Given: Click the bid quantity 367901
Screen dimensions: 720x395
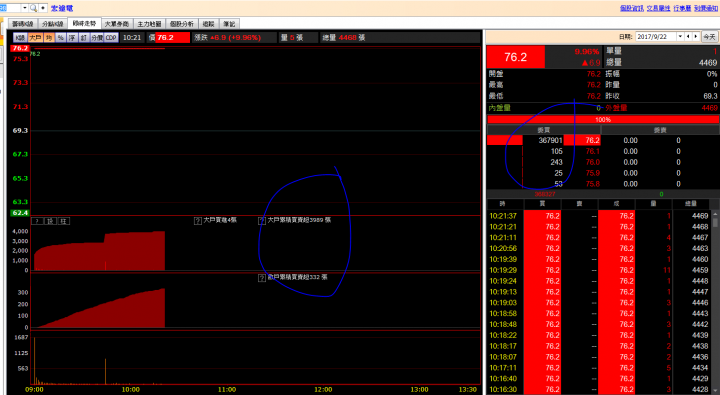Looking at the screenshot, I should pyautogui.click(x=550, y=141).
